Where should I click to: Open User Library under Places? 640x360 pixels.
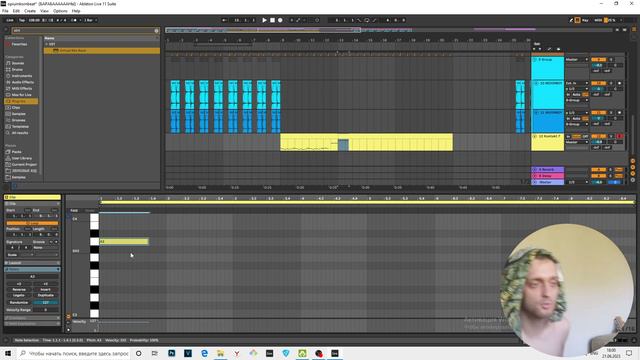(x=21, y=158)
